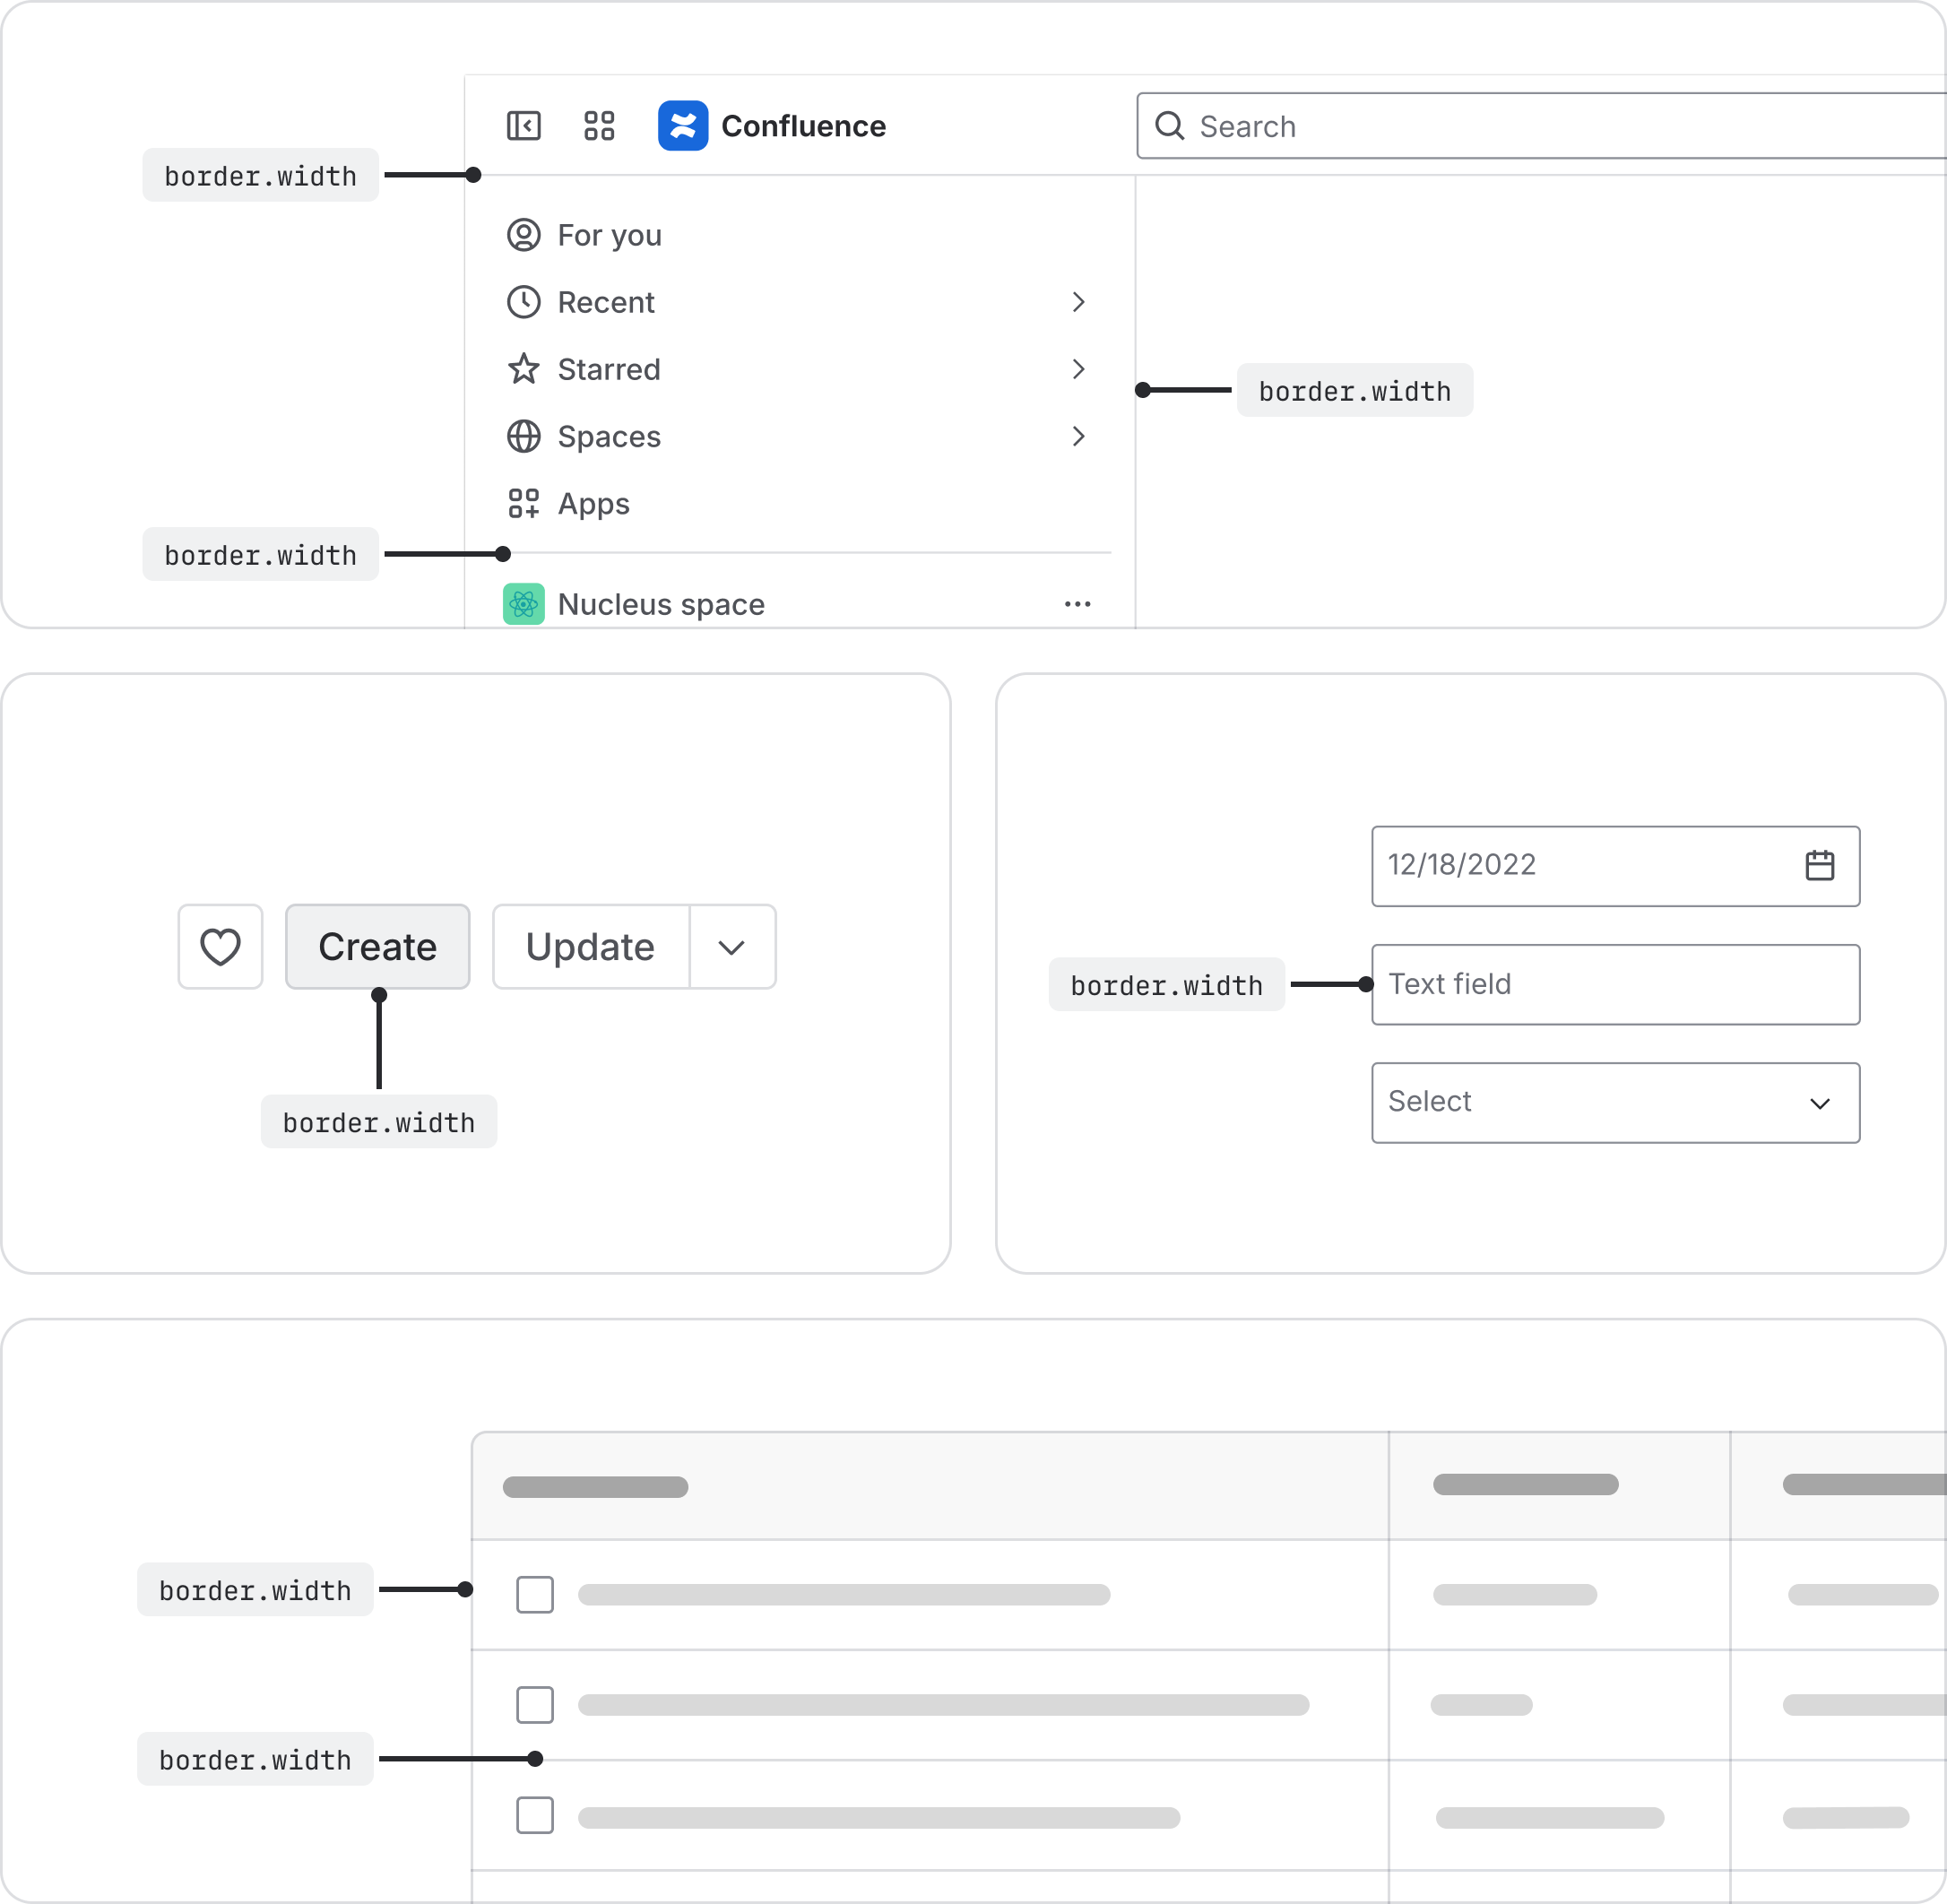Screen dimensions: 1947x1904
Task: Open Nucleus space more options menu
Action: tap(1077, 604)
